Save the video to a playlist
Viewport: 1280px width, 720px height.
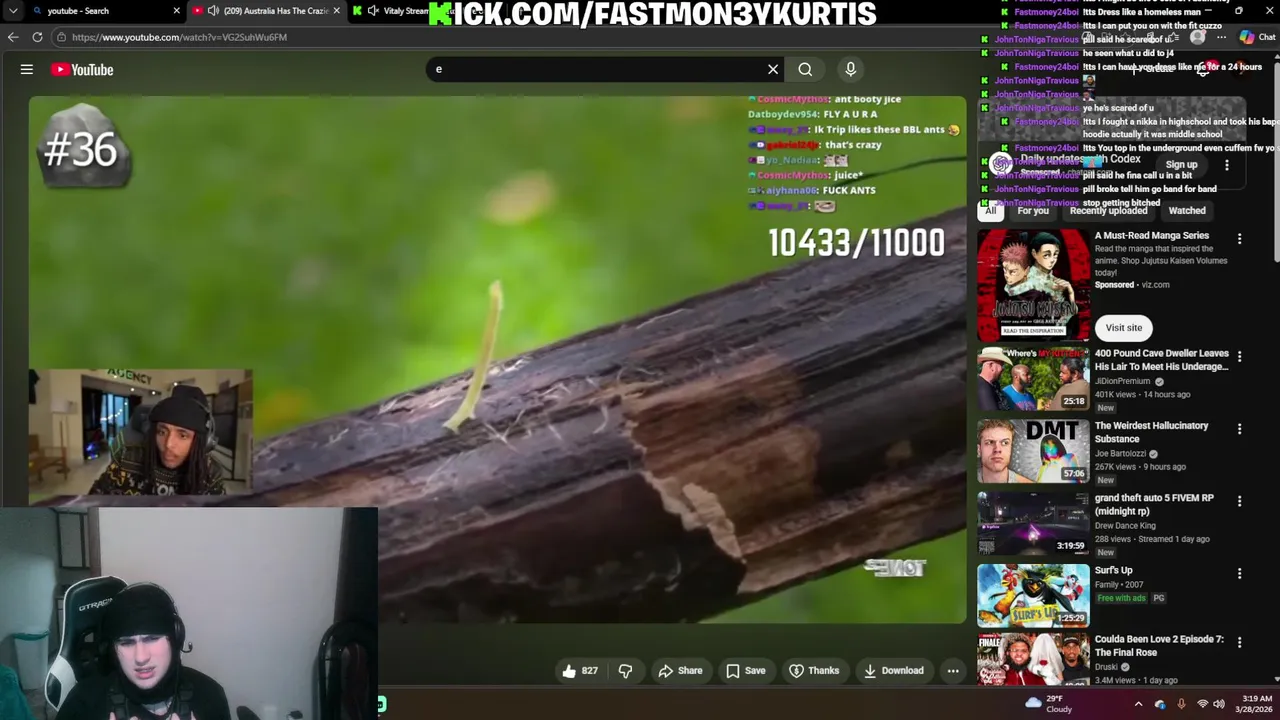click(x=745, y=671)
